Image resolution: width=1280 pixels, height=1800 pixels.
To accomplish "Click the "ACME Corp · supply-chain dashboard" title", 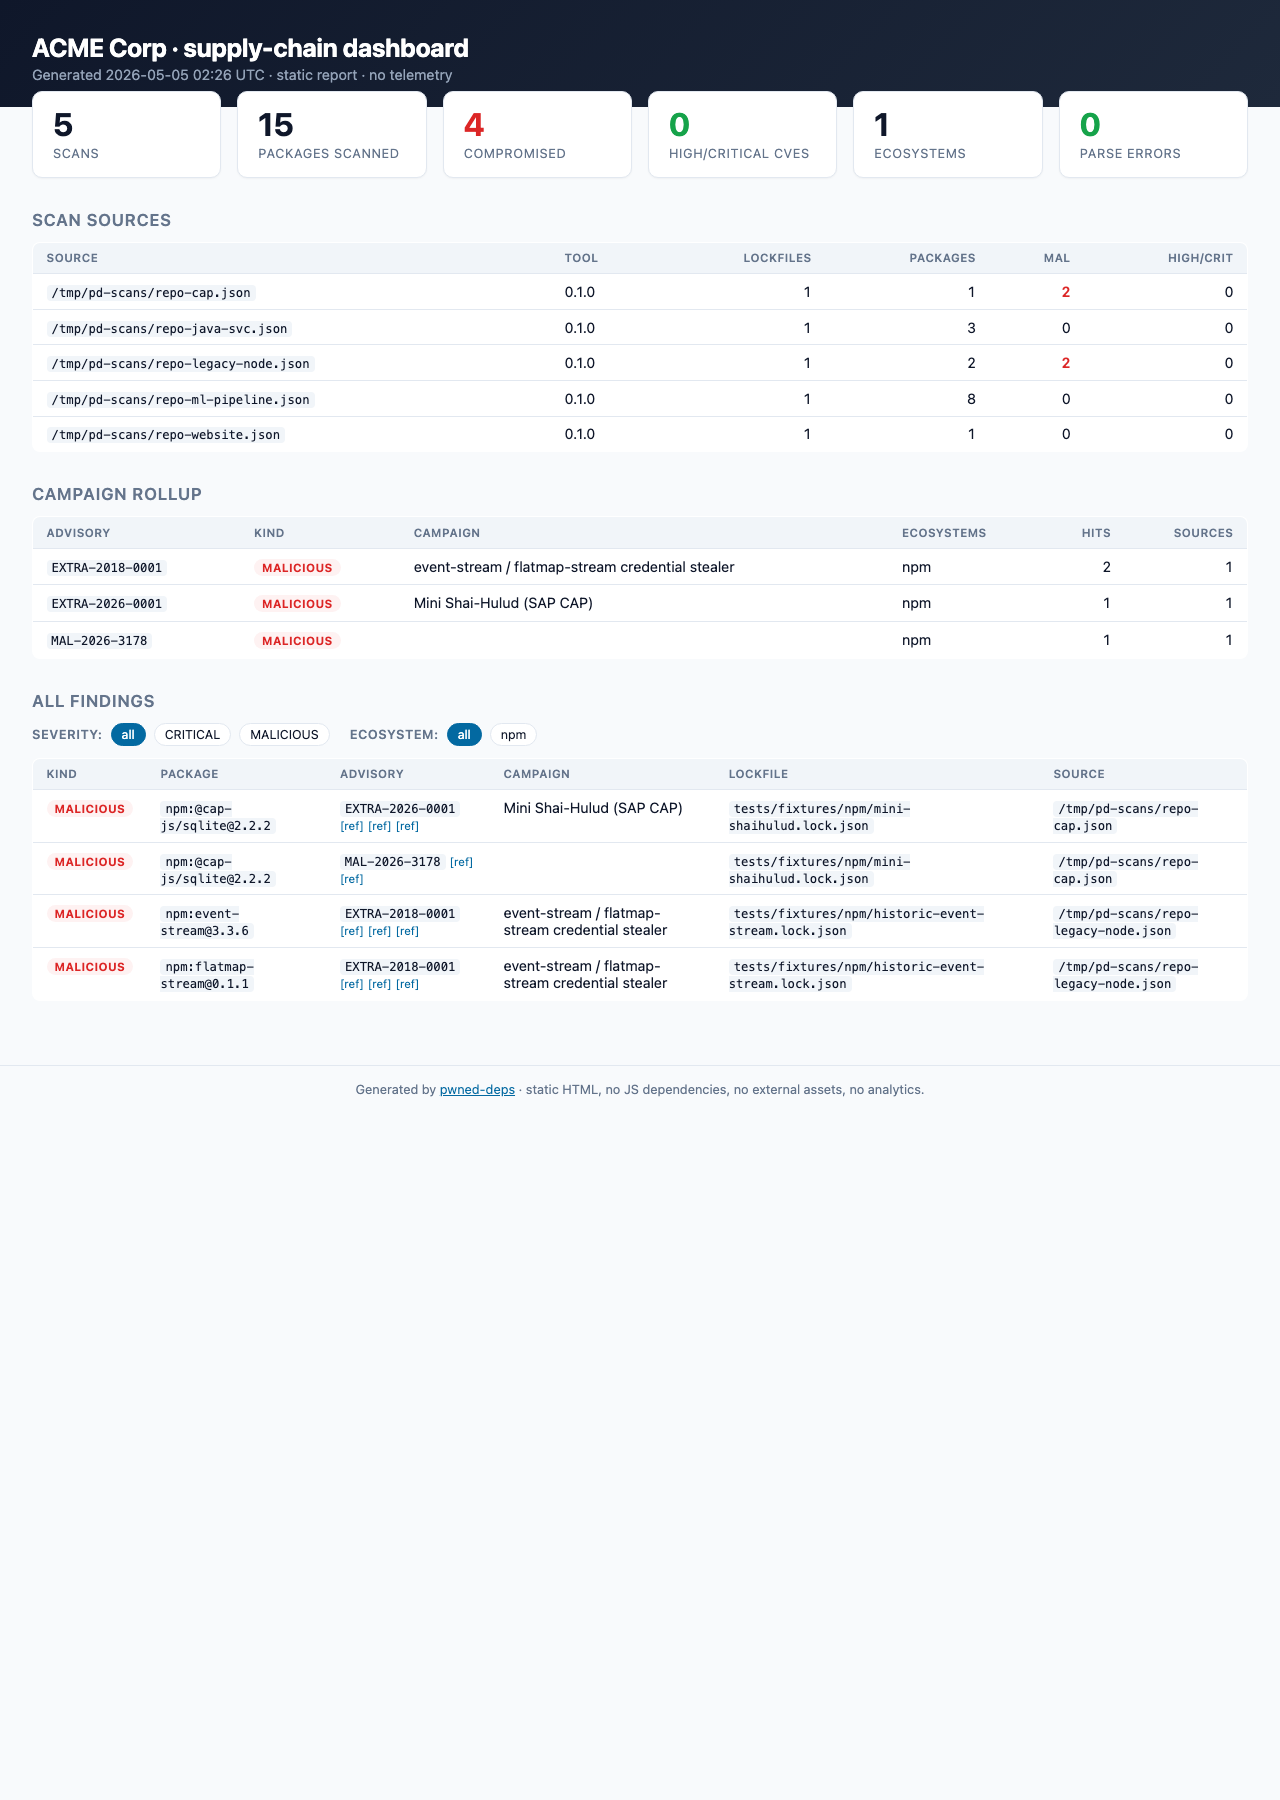I will [x=250, y=48].
